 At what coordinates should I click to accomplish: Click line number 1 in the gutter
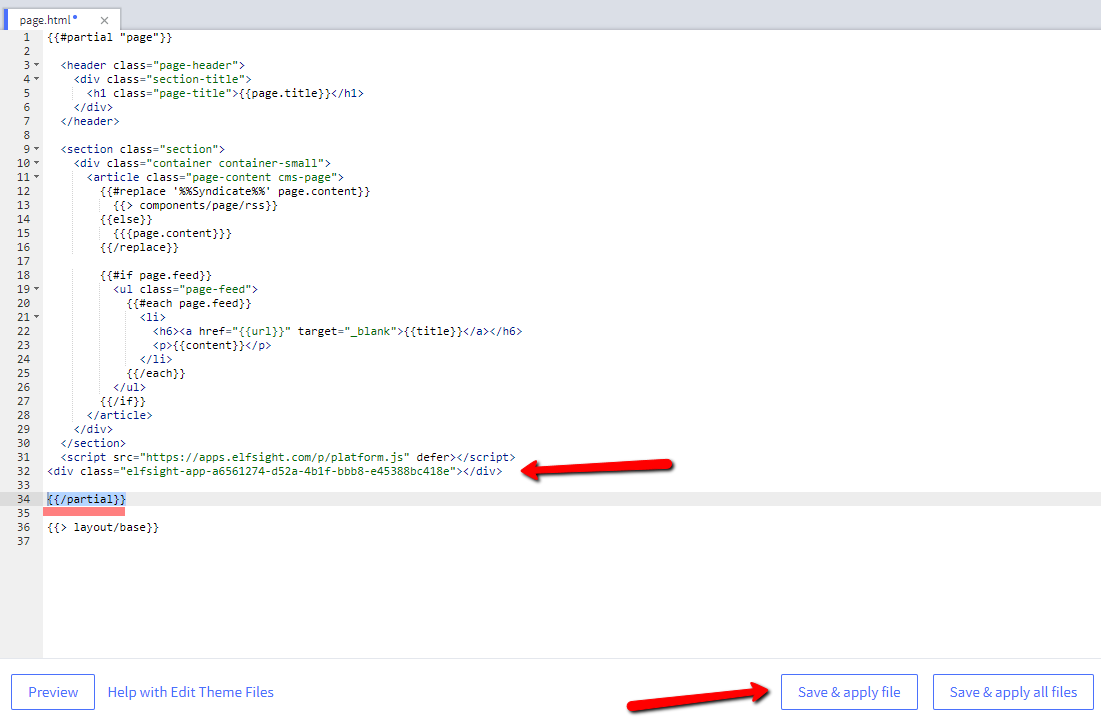click(27, 37)
